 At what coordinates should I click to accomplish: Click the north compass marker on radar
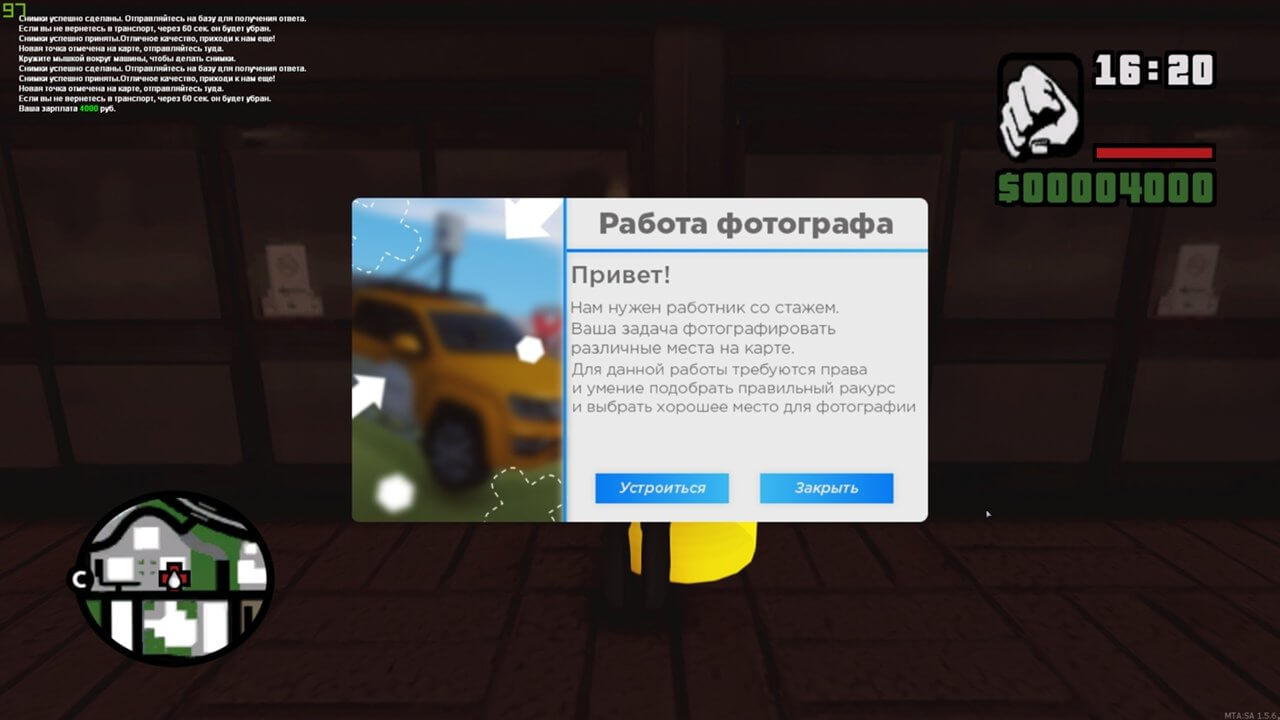click(x=80, y=579)
